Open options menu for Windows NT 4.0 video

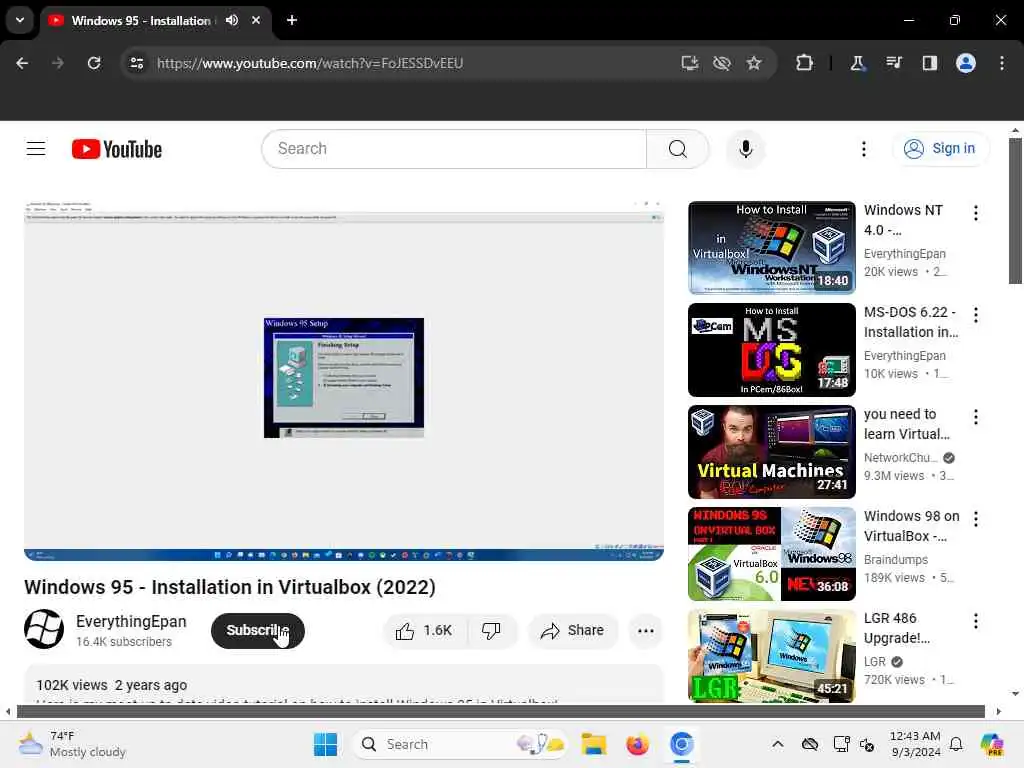coord(976,213)
